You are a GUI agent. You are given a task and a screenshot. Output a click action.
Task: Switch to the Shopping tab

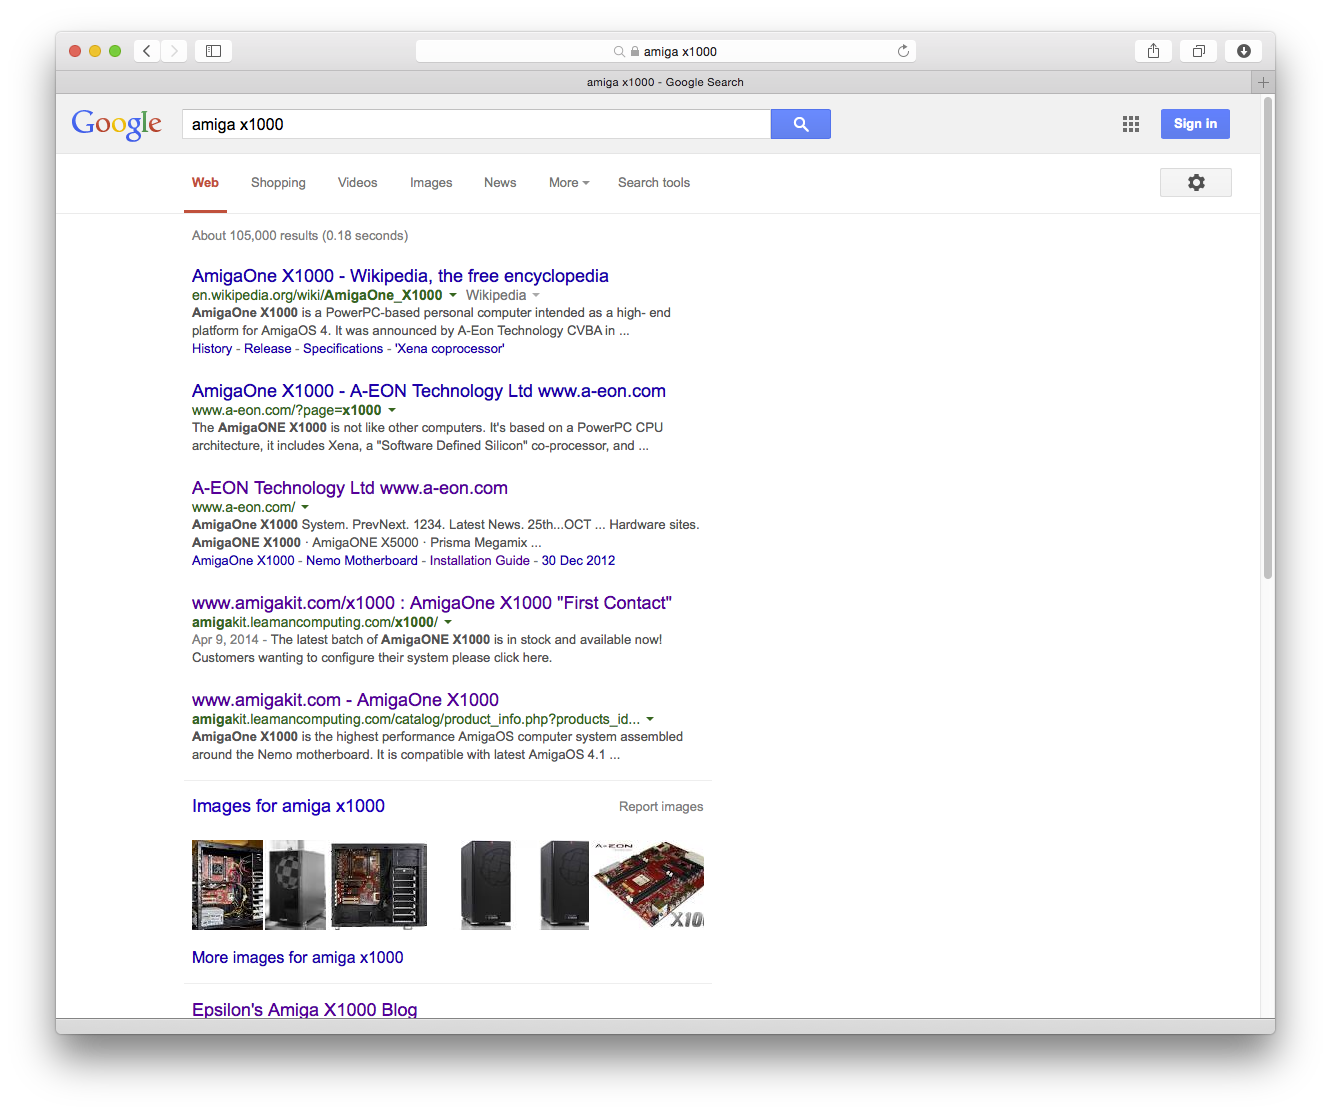point(278,183)
